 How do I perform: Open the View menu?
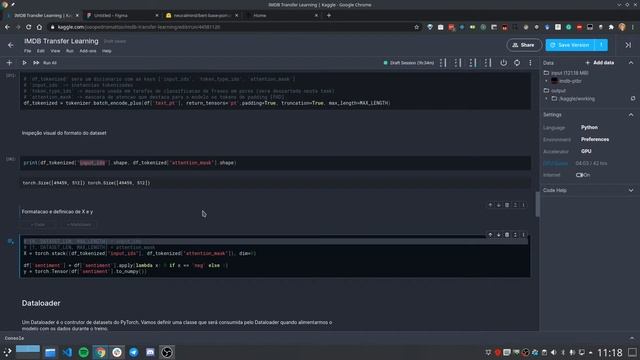[55, 51]
